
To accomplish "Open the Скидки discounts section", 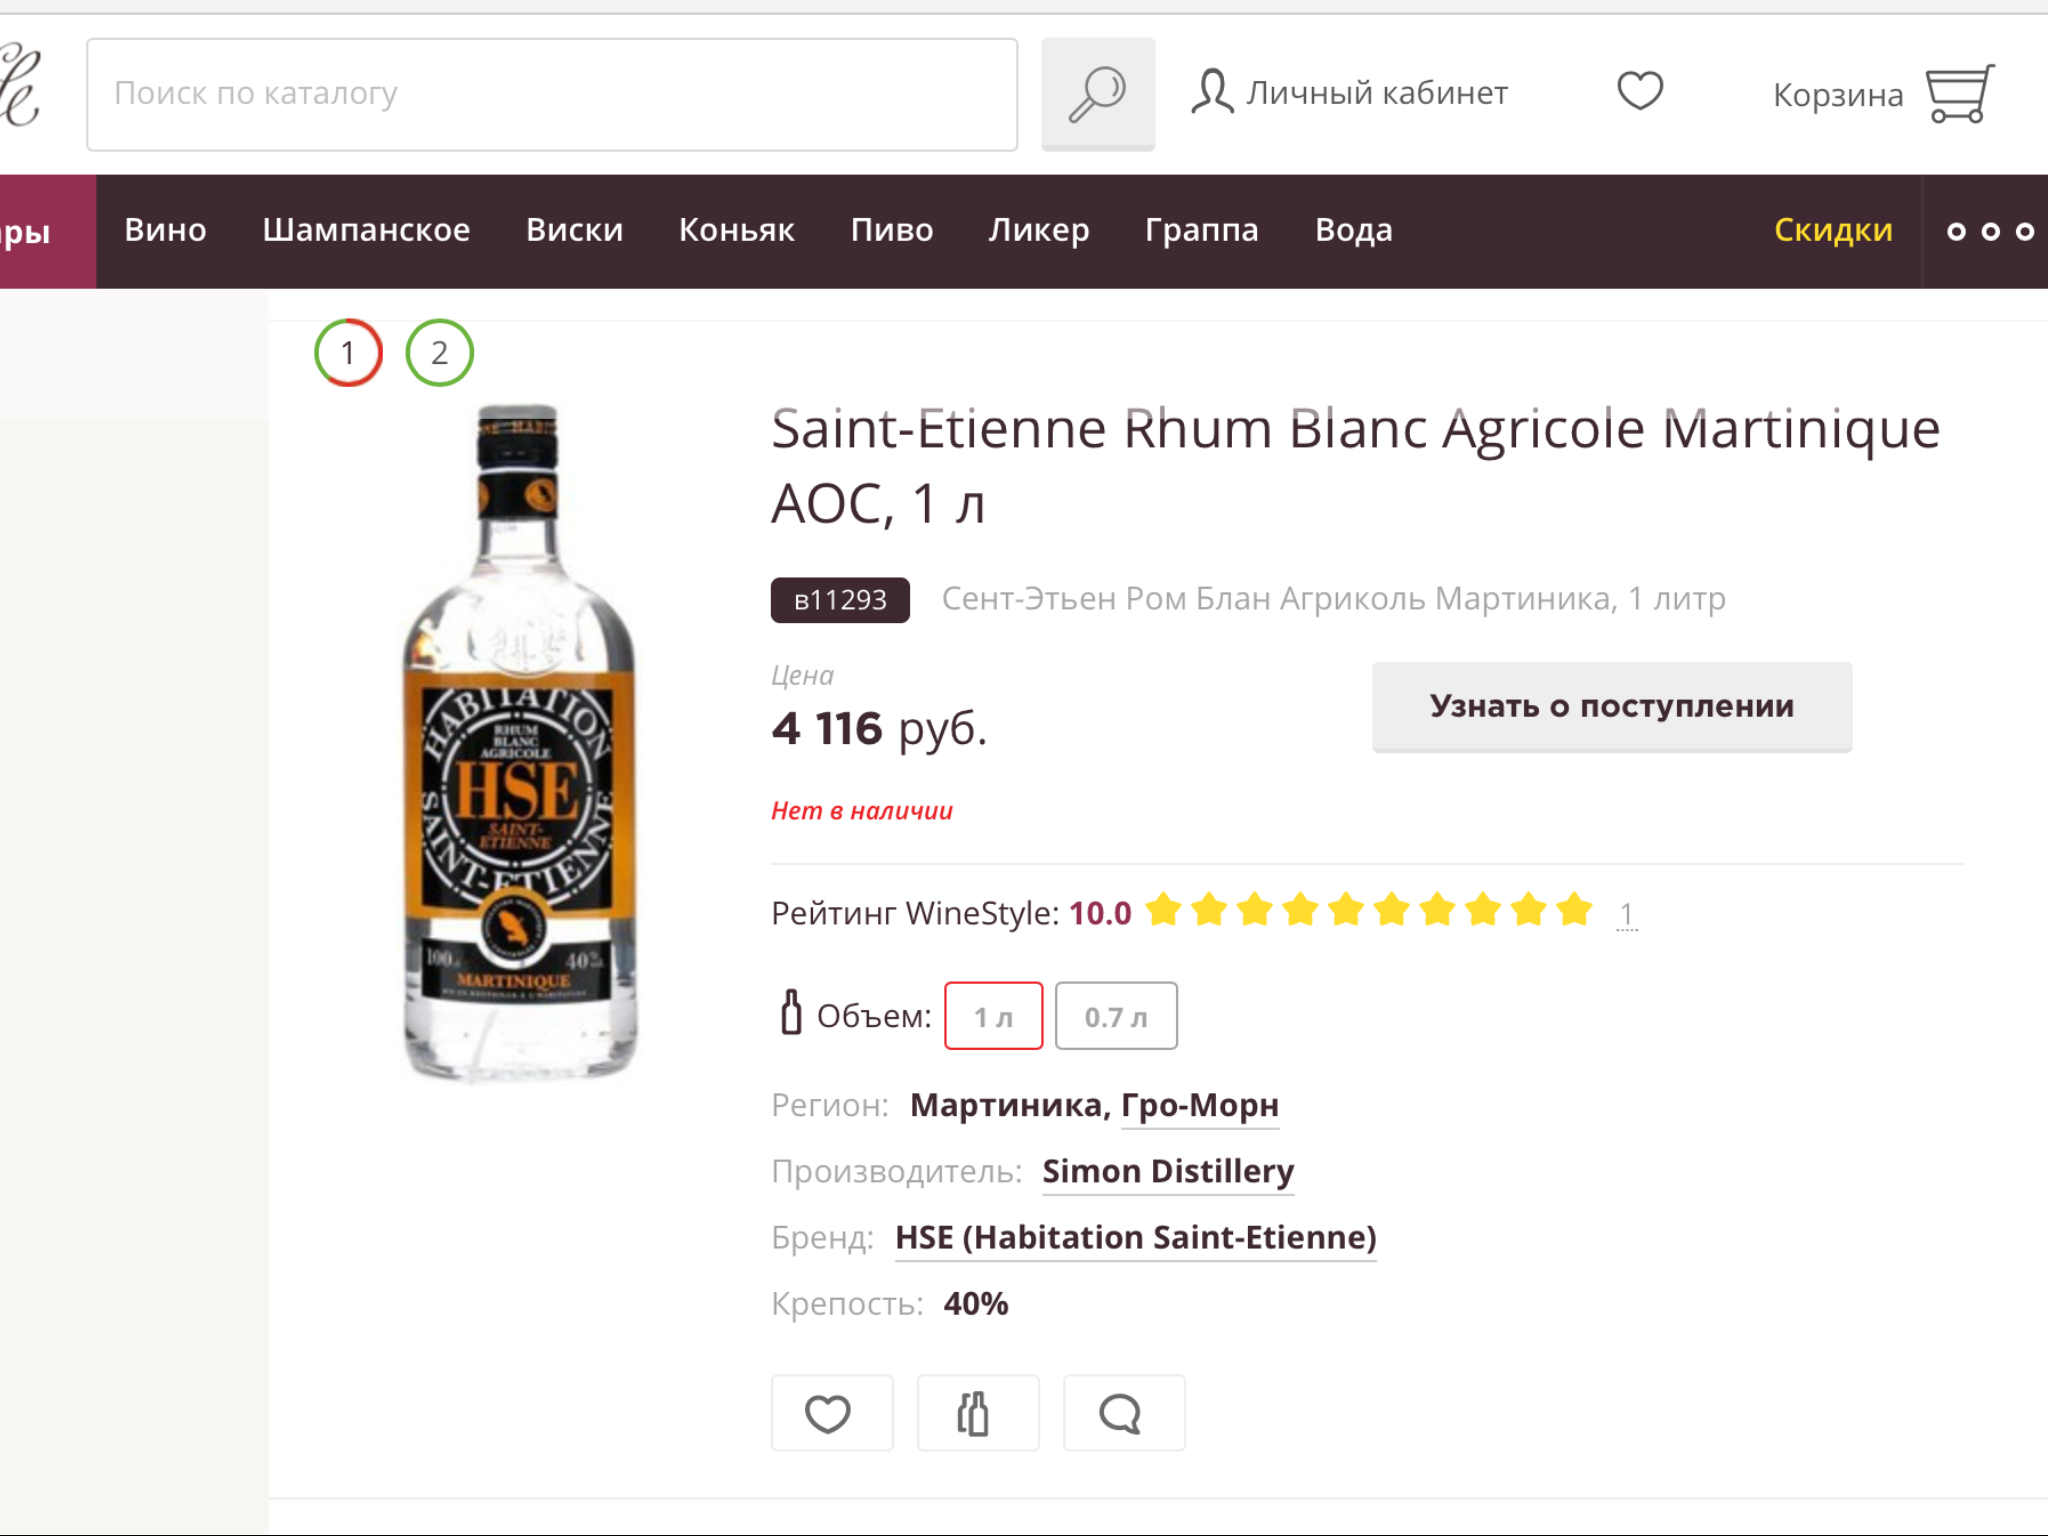I will click(1833, 230).
